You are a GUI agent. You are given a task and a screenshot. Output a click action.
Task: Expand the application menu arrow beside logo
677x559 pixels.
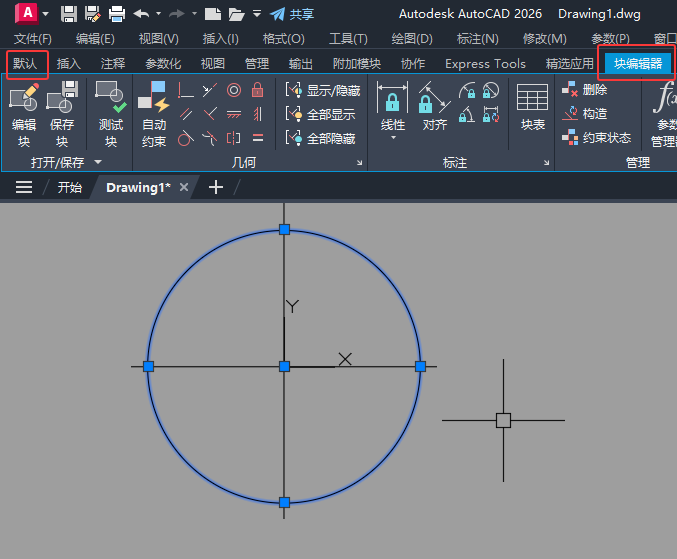46,14
